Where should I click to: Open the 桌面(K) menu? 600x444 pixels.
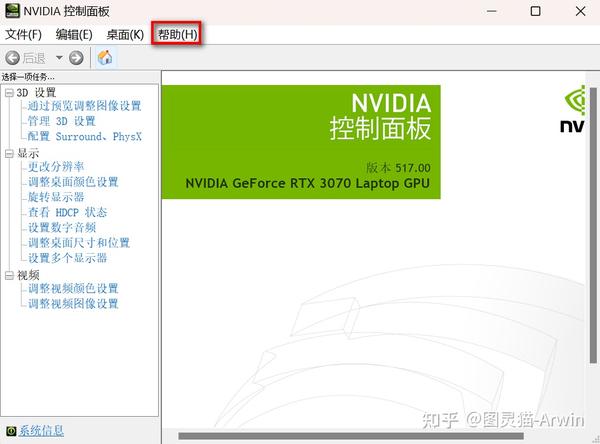[x=125, y=34]
